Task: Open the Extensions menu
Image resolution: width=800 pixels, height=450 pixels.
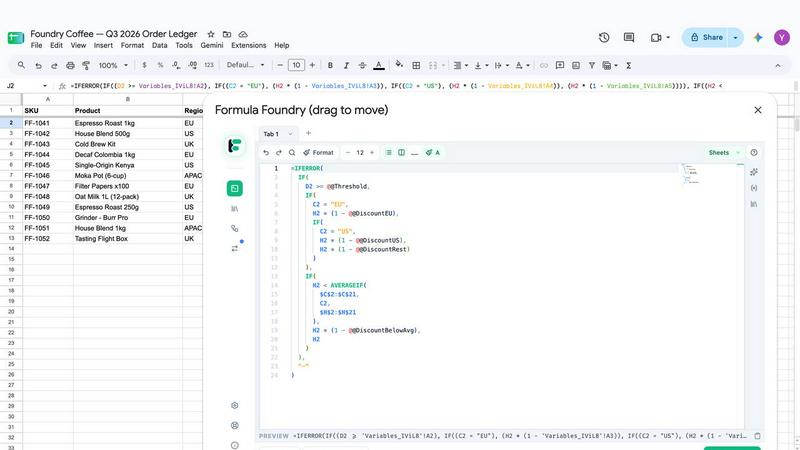Action: 248,45
